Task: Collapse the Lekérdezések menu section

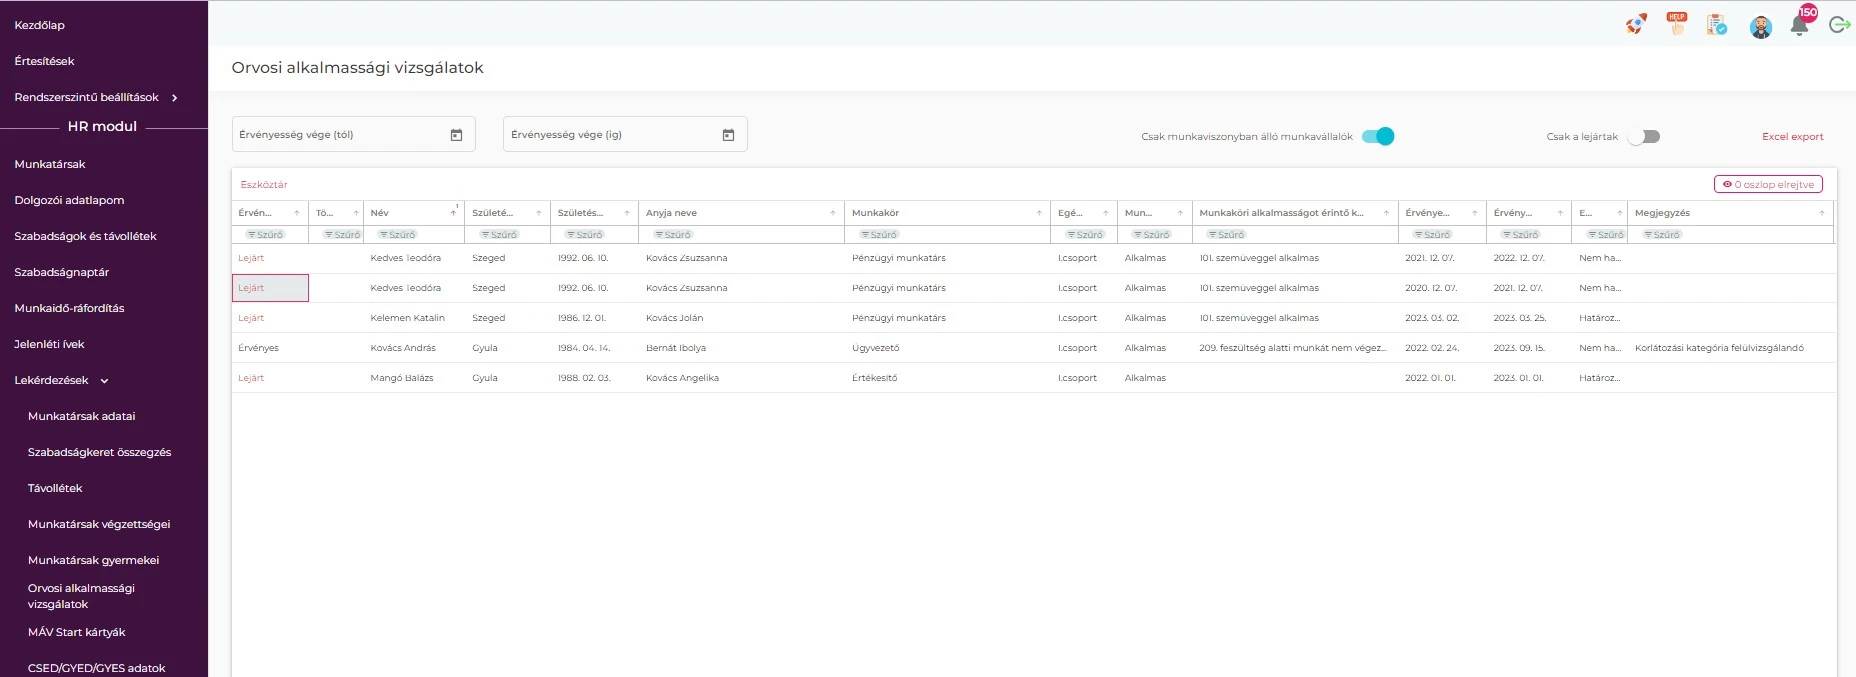Action: click(104, 381)
